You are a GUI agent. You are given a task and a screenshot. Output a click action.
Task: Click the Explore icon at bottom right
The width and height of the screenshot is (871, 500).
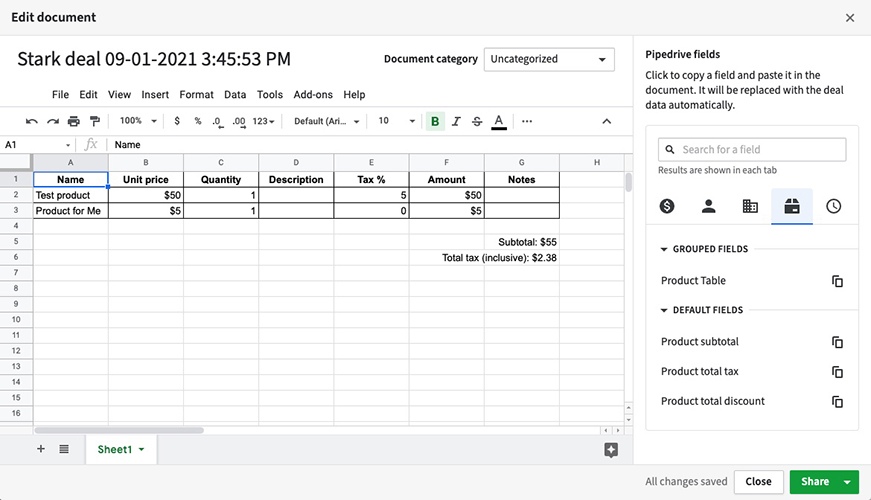[x=610, y=450]
